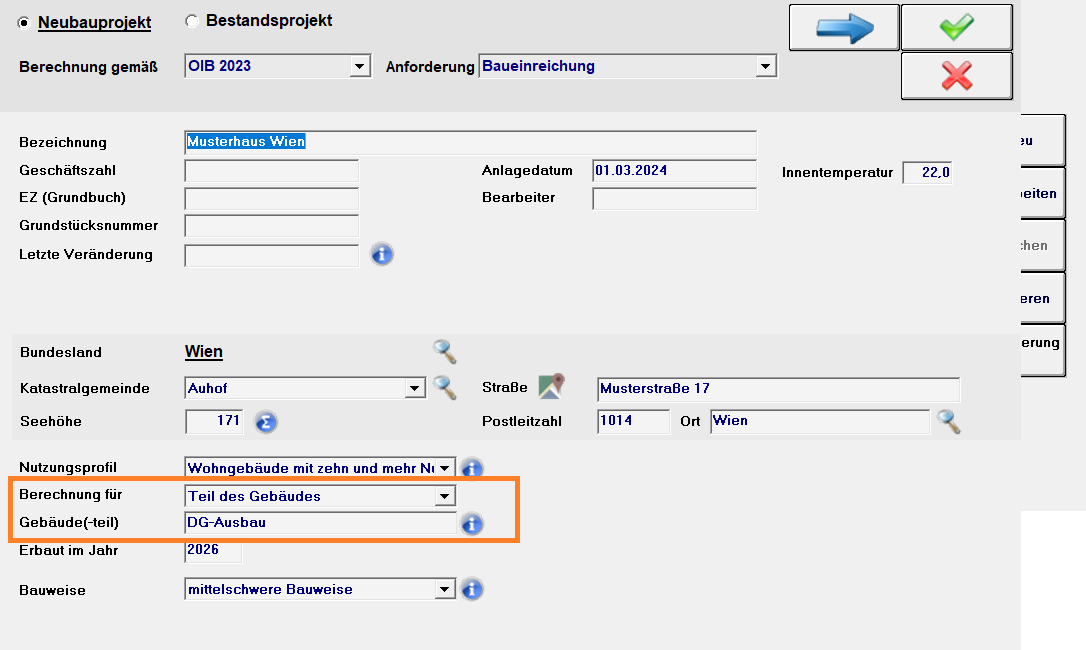The image size is (1086, 650).
Task: Expand the Bauweise dropdown list
Action: tap(444, 590)
